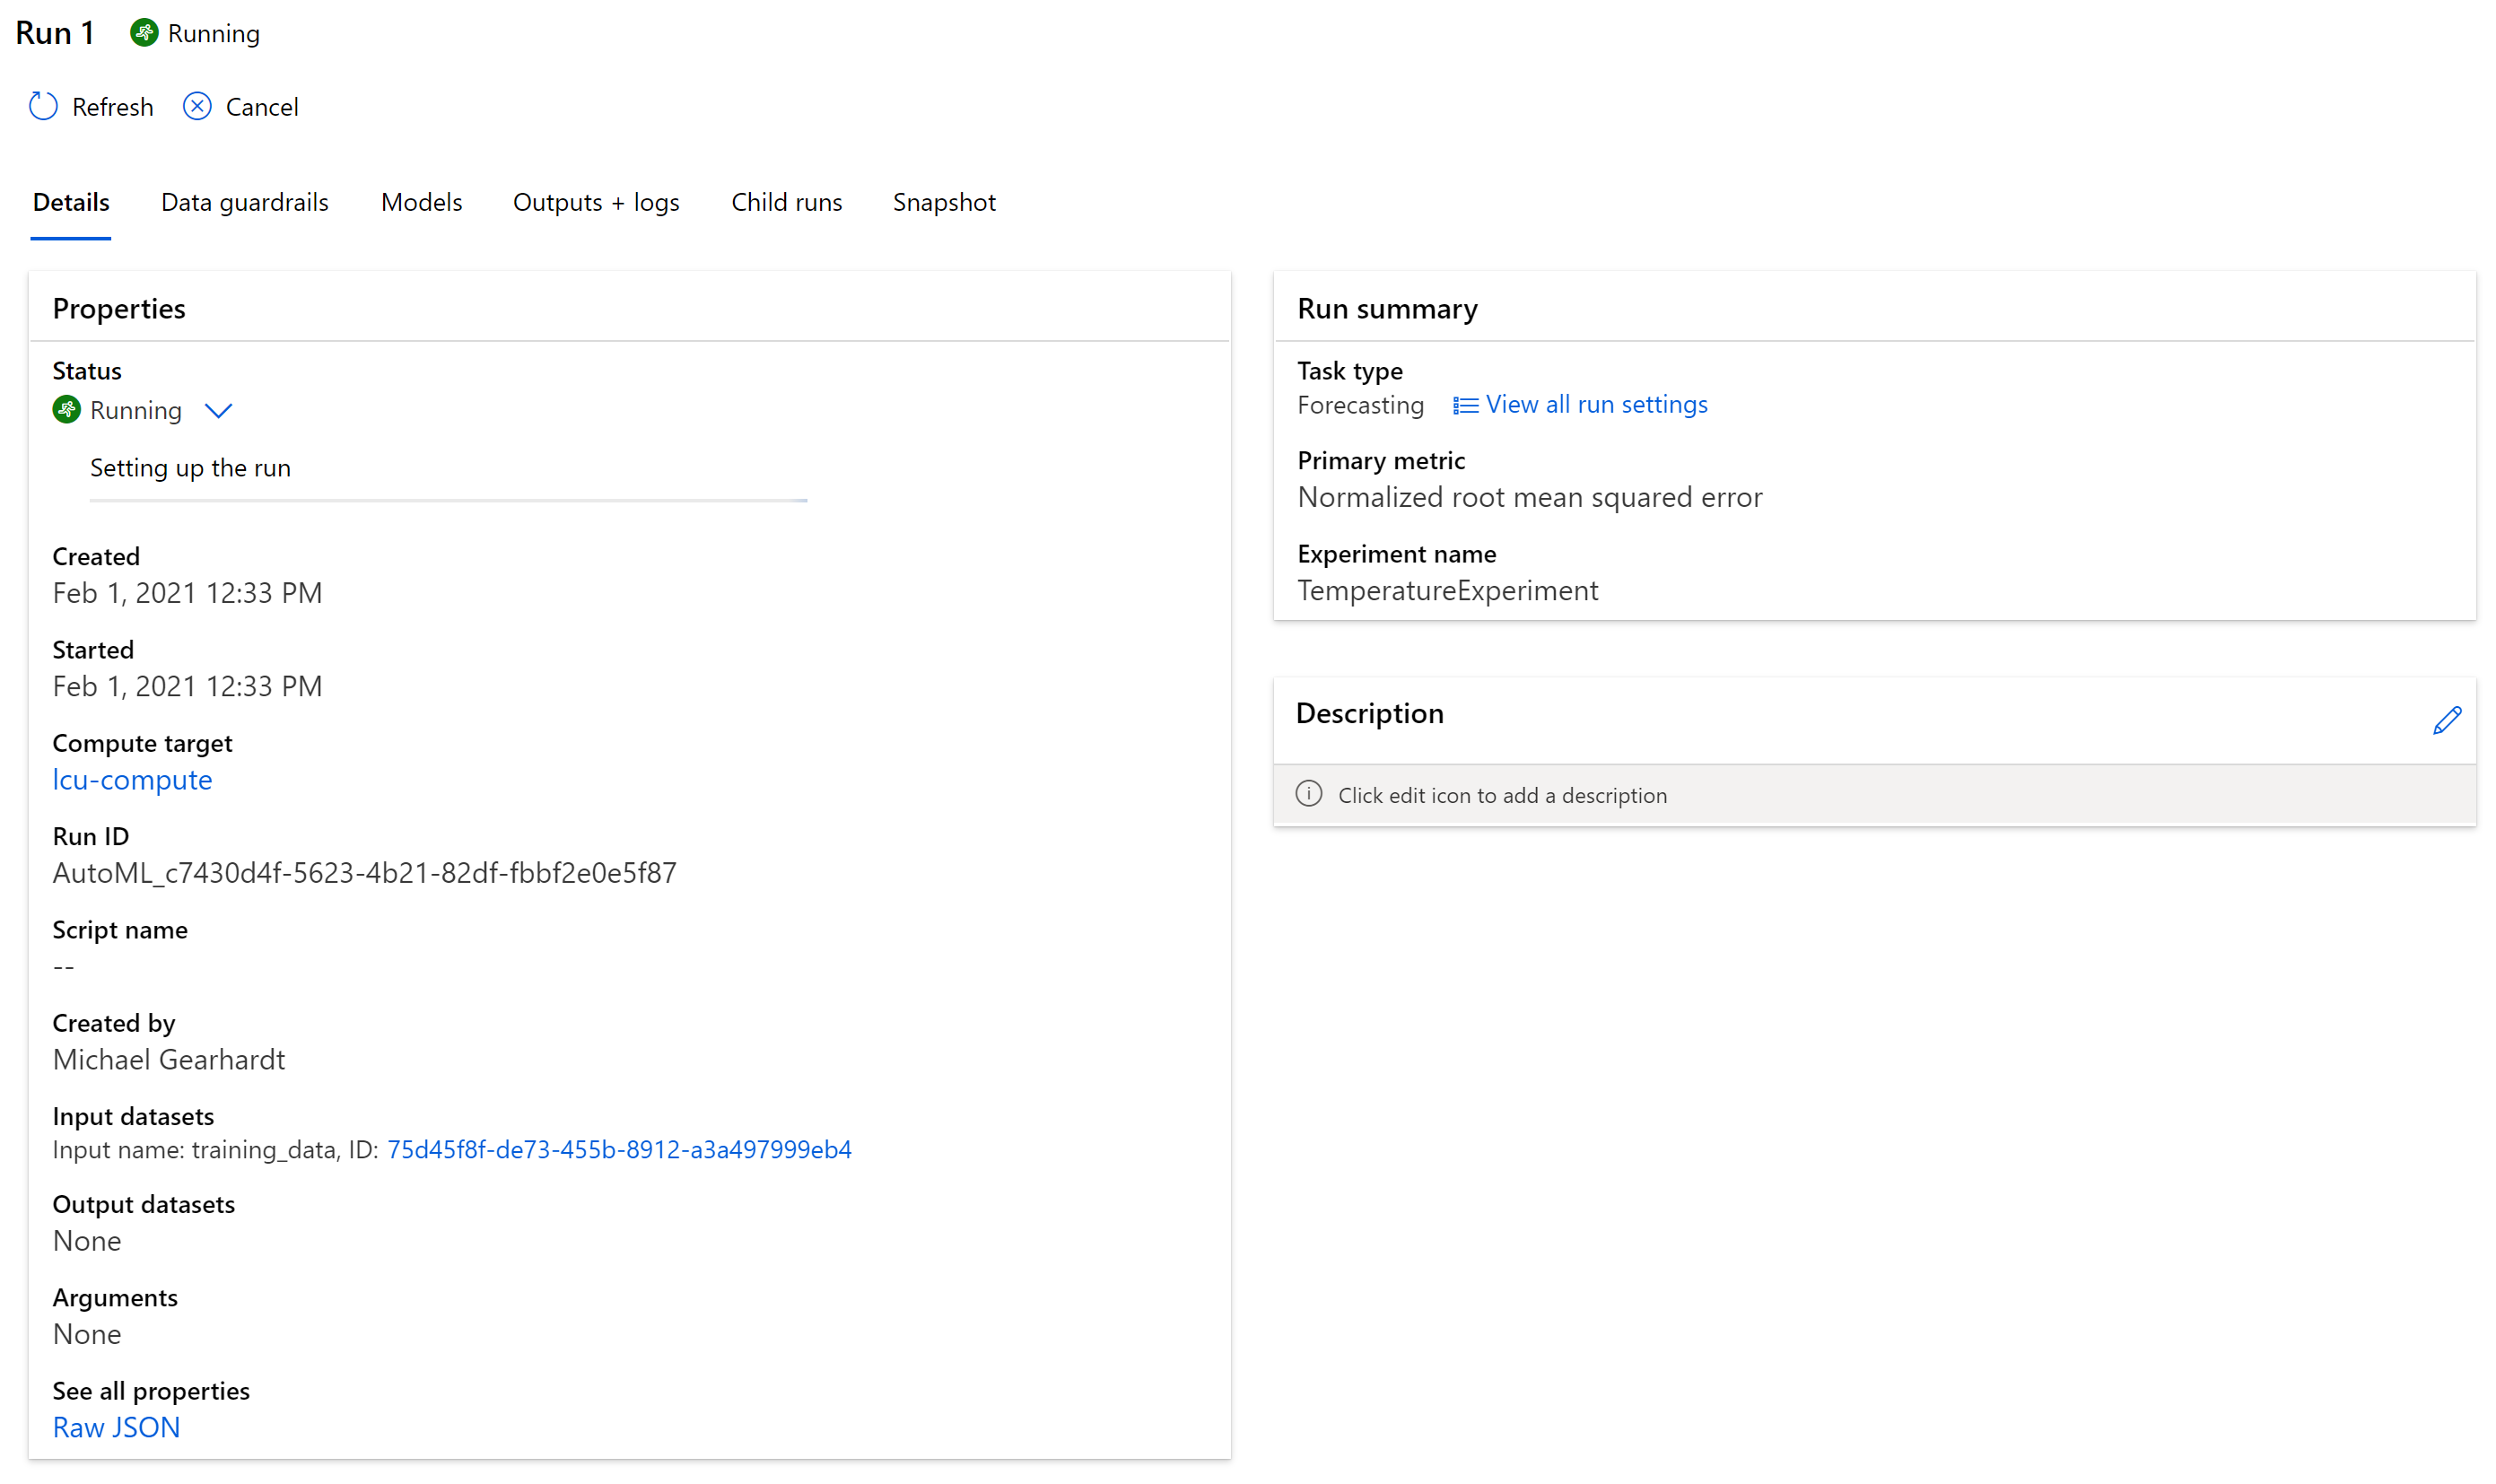Viewport: 2496px width, 1484px height.
Task: Click the info icon in Description panel
Action: (1309, 794)
